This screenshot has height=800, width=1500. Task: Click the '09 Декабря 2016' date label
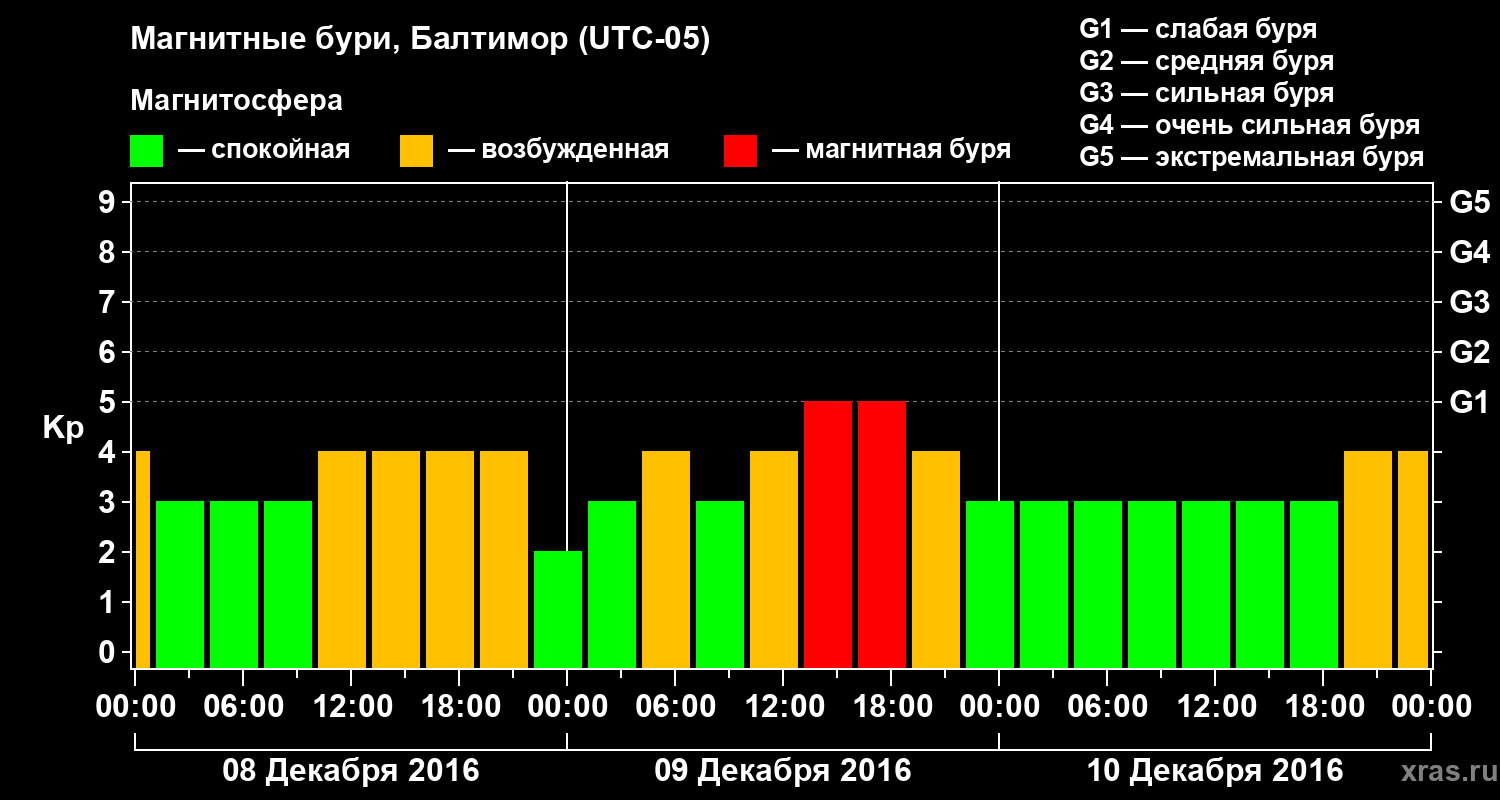(x=782, y=771)
